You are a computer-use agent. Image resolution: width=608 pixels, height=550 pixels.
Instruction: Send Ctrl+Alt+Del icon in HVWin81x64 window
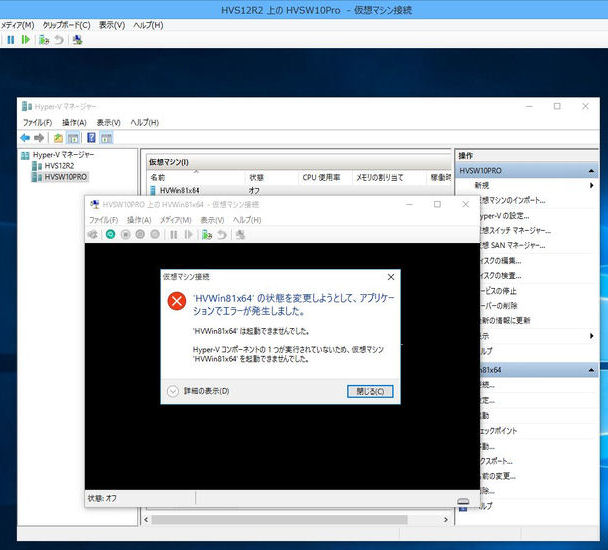point(93,234)
